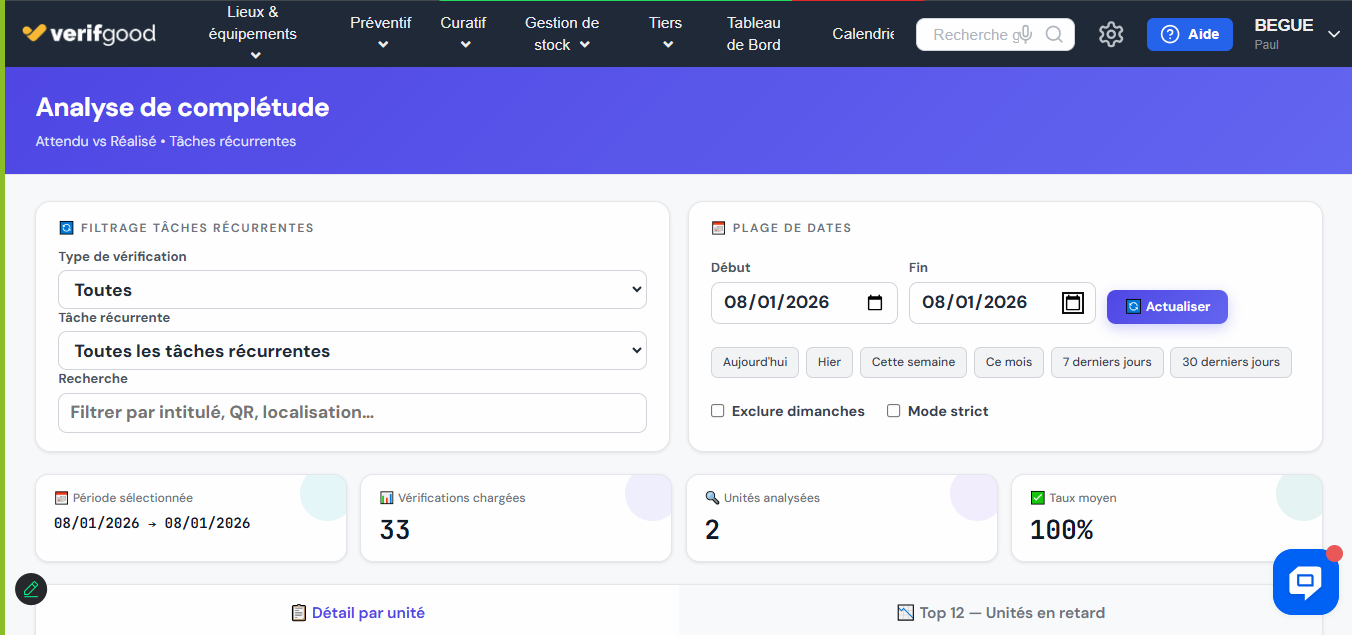Open Type de vérification dropdown

[x=352, y=290]
